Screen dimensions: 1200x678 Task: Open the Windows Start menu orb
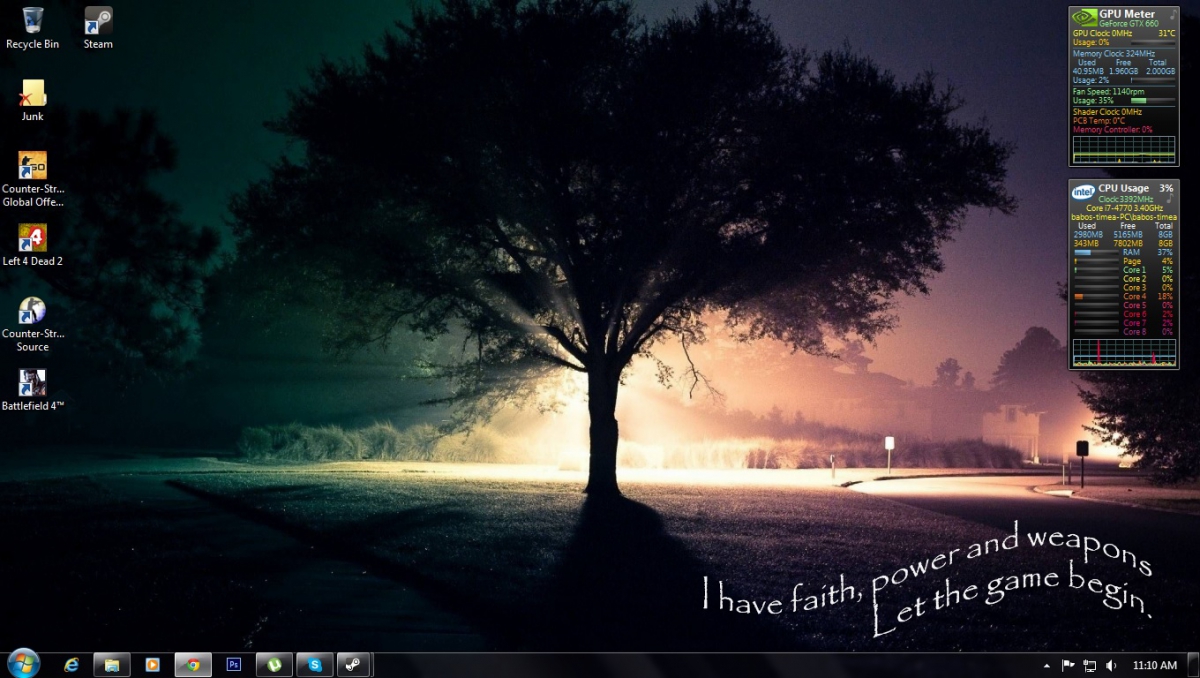[x=23, y=662]
